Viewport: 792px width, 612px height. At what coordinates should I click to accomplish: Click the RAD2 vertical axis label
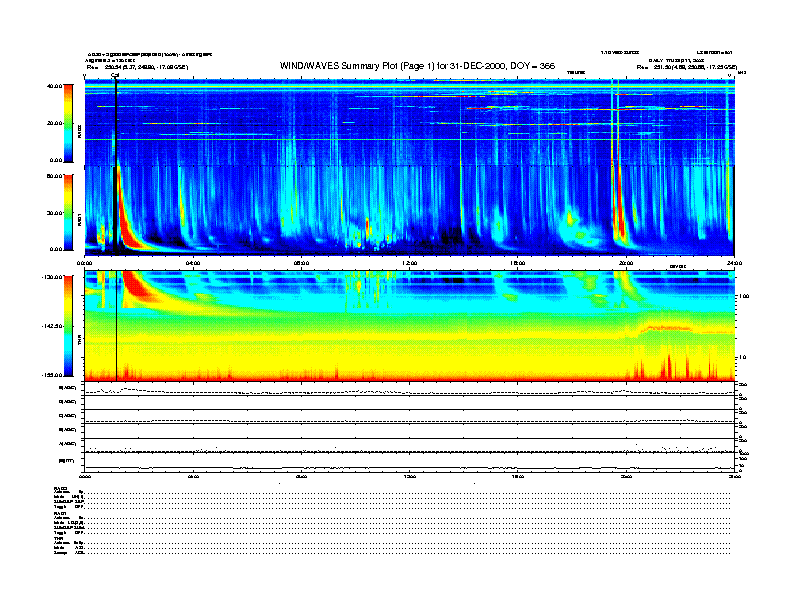[x=79, y=131]
